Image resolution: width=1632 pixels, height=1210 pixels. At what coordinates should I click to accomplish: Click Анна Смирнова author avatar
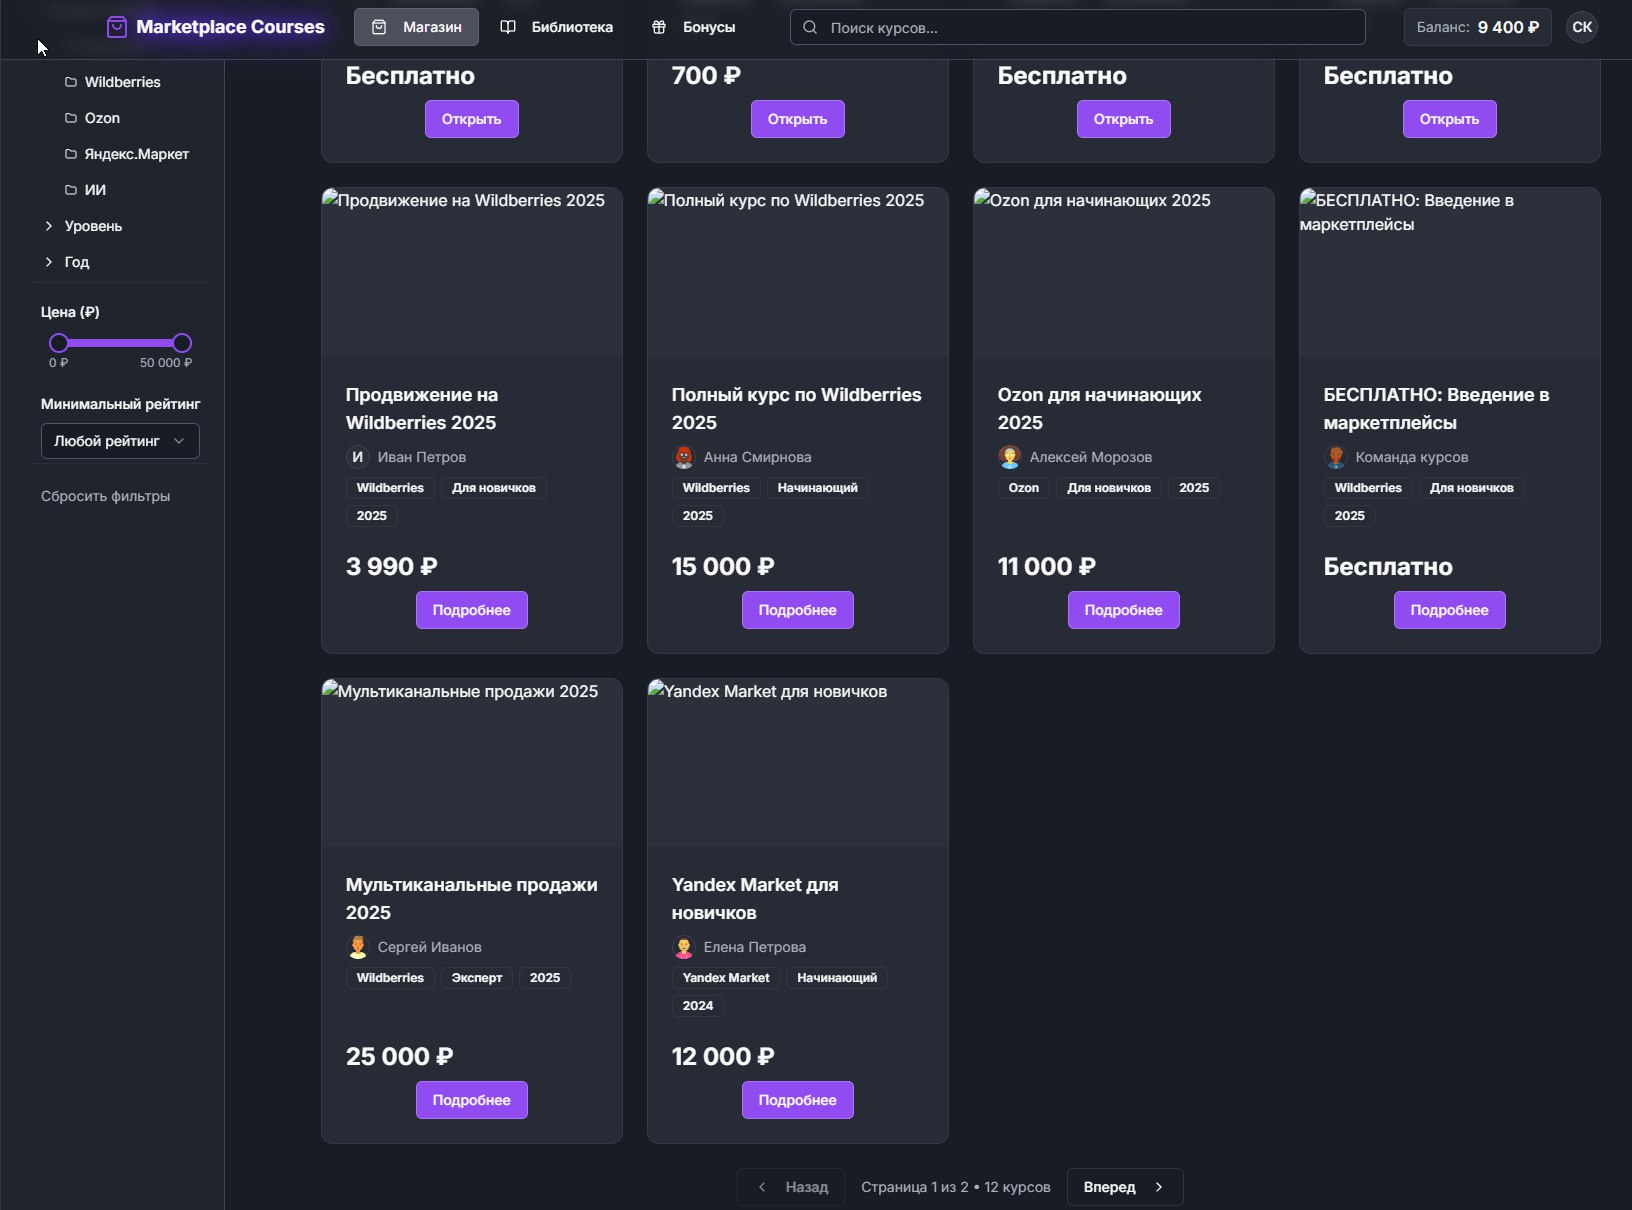click(684, 457)
